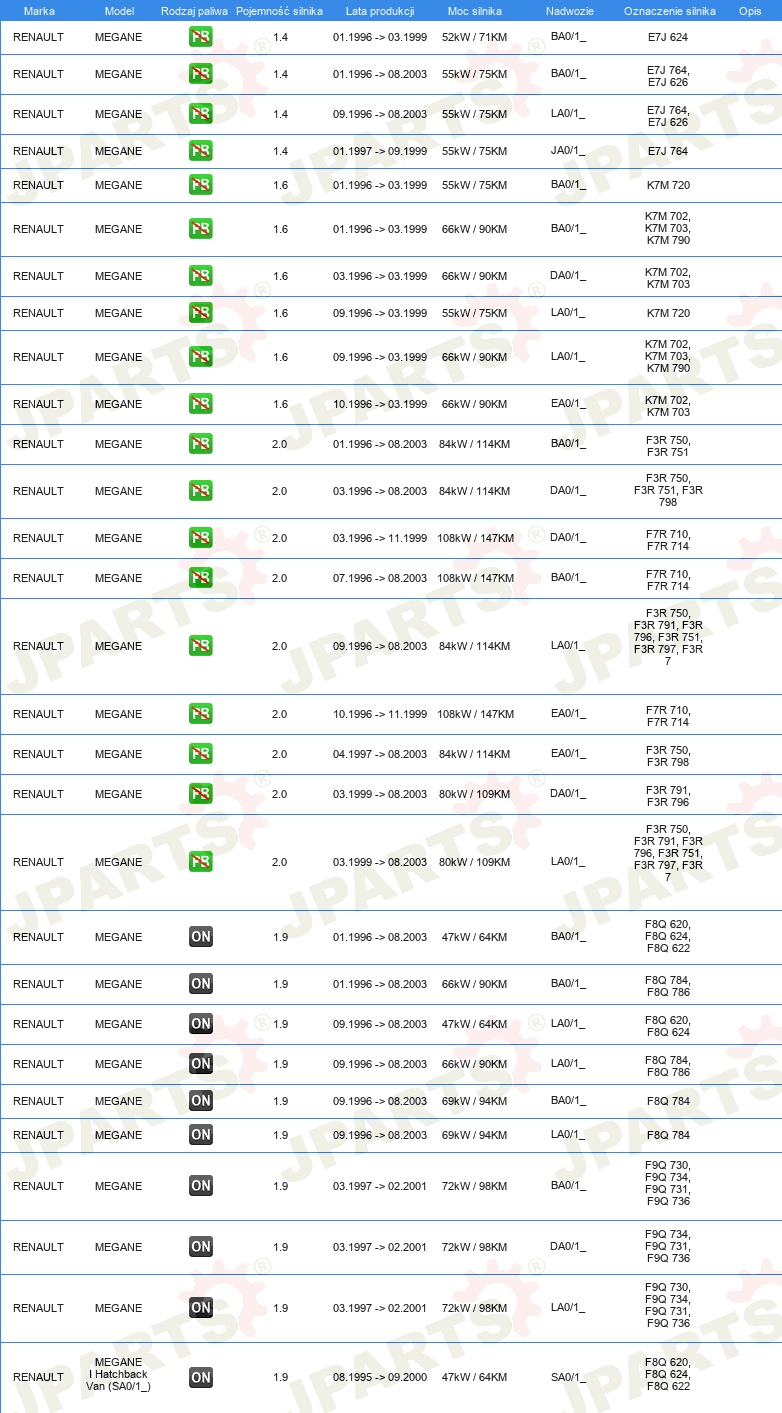
Task: Click diesel ON icon of 69kW LA0/1_ row
Action: [201, 1135]
